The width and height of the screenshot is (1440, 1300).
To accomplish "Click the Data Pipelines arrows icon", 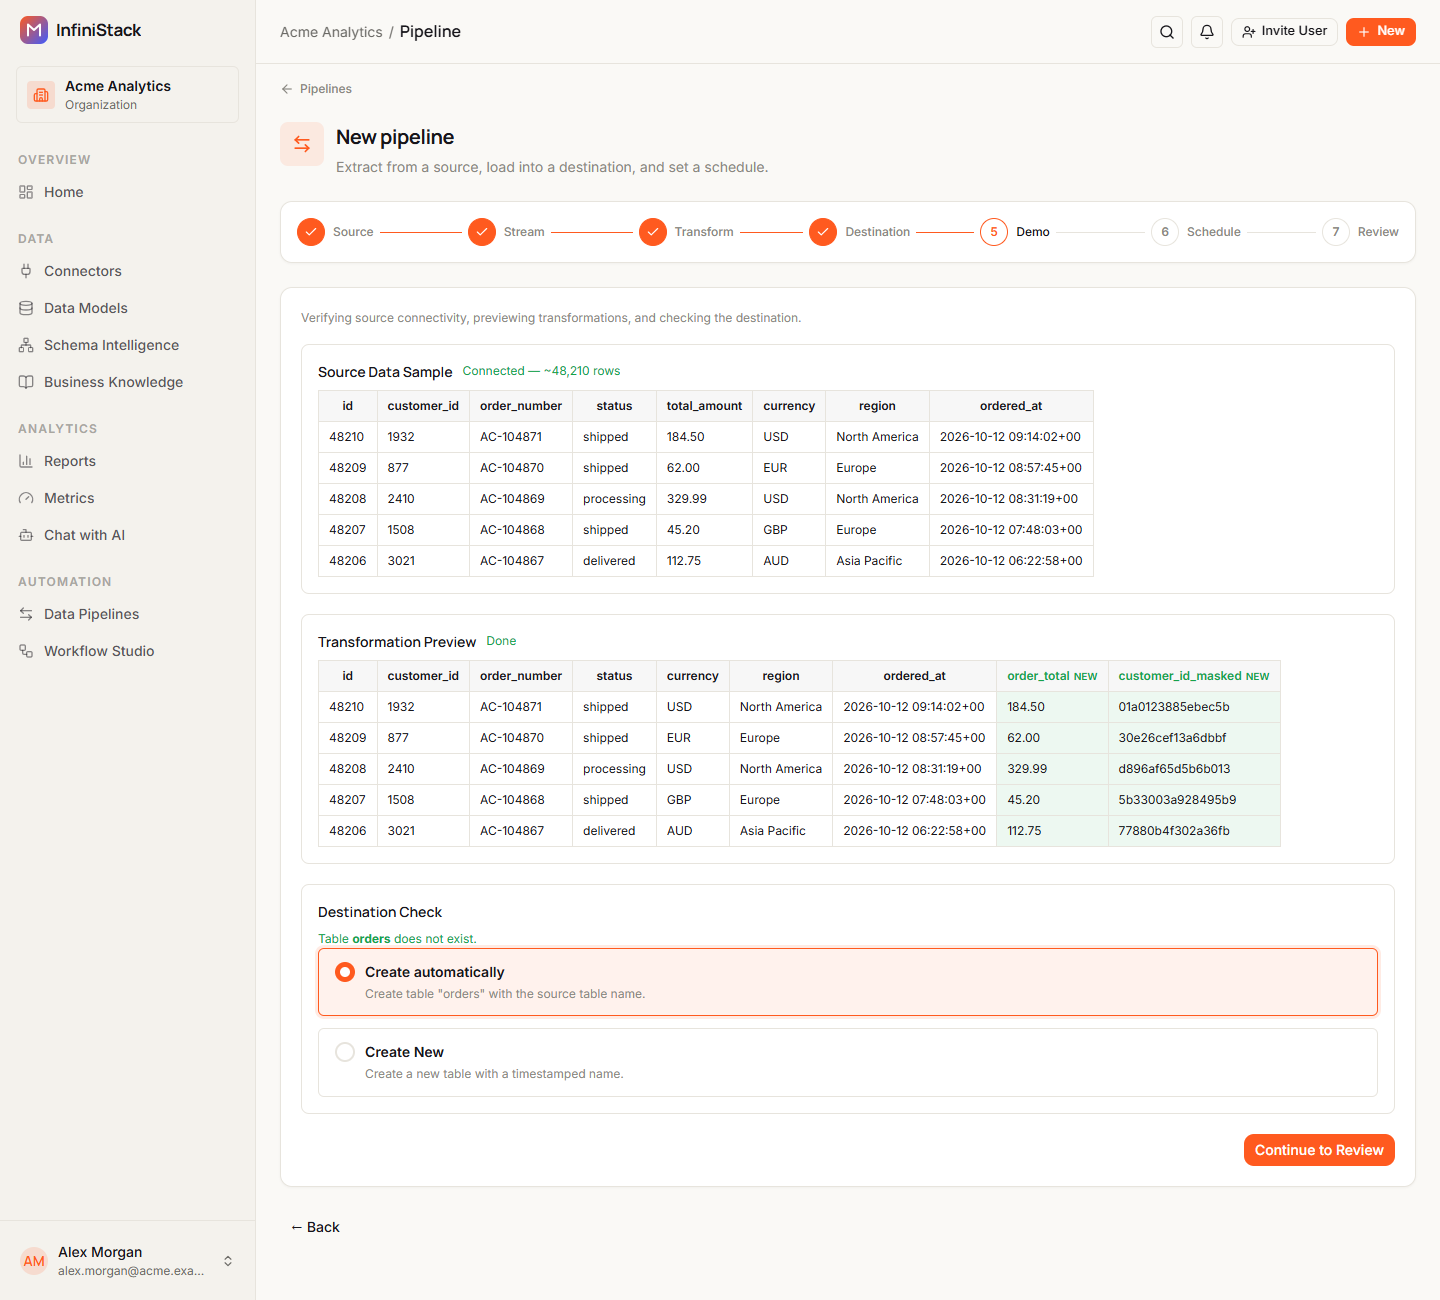I will [x=26, y=614].
